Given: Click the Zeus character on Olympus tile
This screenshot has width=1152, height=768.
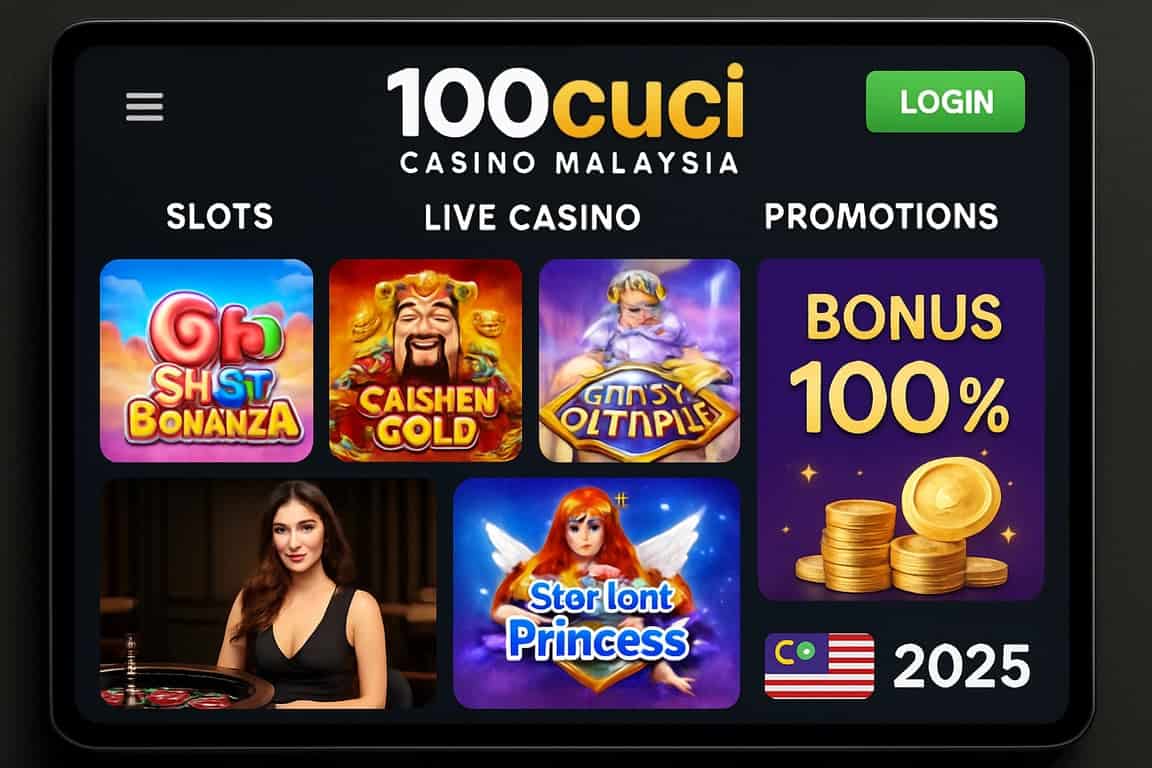Looking at the screenshot, I should click(638, 317).
